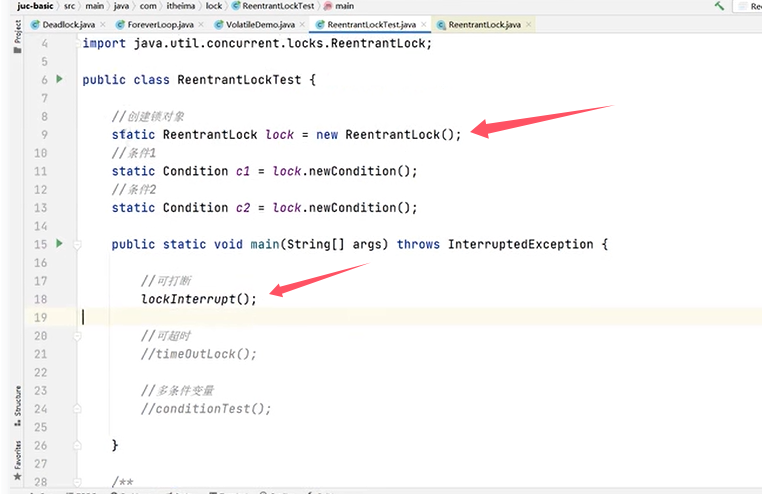The image size is (762, 494).
Task: Run class ReentrantLockTest from gutter arrow
Action: tap(59, 79)
